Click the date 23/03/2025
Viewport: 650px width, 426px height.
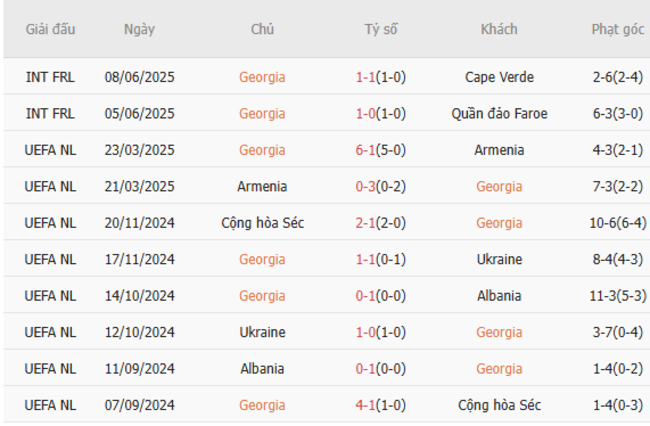(x=139, y=150)
